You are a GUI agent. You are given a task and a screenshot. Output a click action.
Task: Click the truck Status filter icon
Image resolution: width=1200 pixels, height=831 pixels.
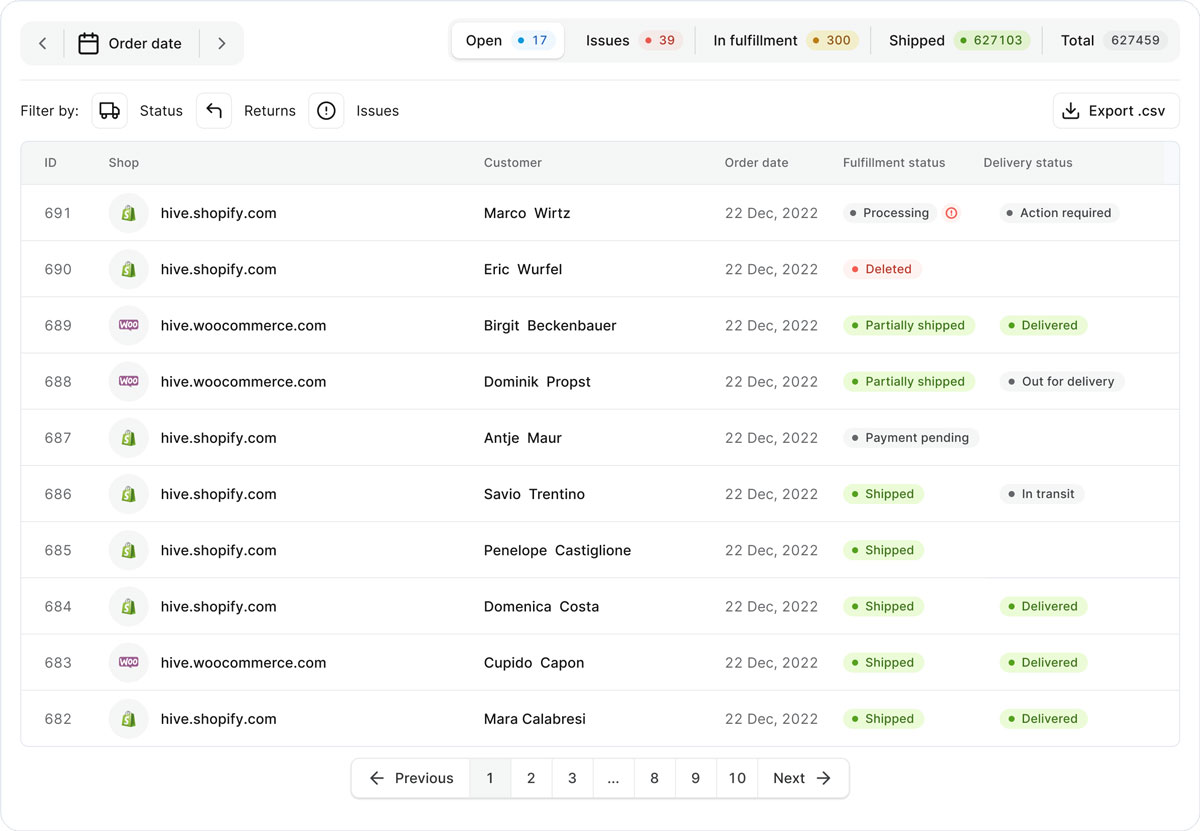click(110, 111)
